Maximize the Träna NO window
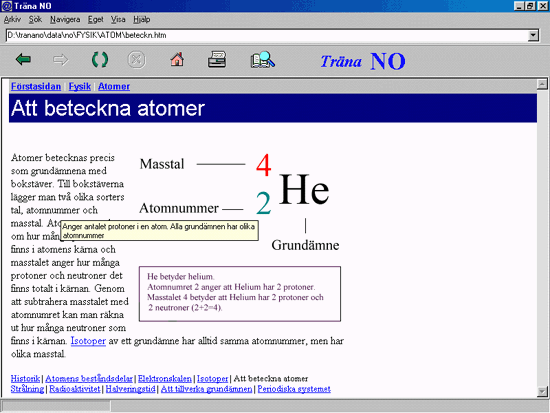Viewport: 550px width, 413px height. click(x=530, y=6)
